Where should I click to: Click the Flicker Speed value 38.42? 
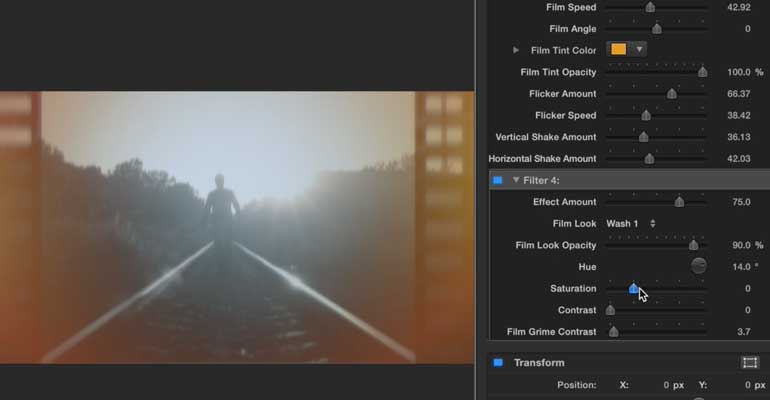pyautogui.click(x=739, y=115)
